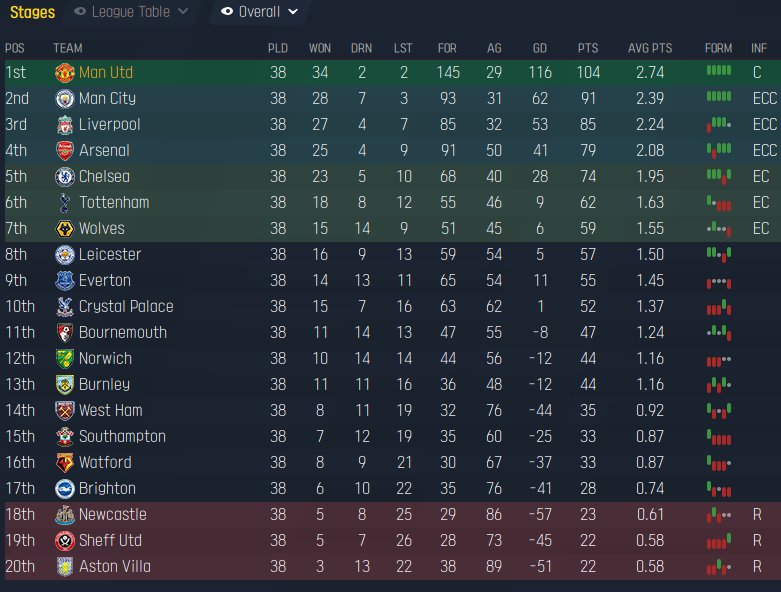Screen dimensions: 781x592
Task: Click Tottenham's form indicator bars
Action: pyautogui.click(x=718, y=203)
